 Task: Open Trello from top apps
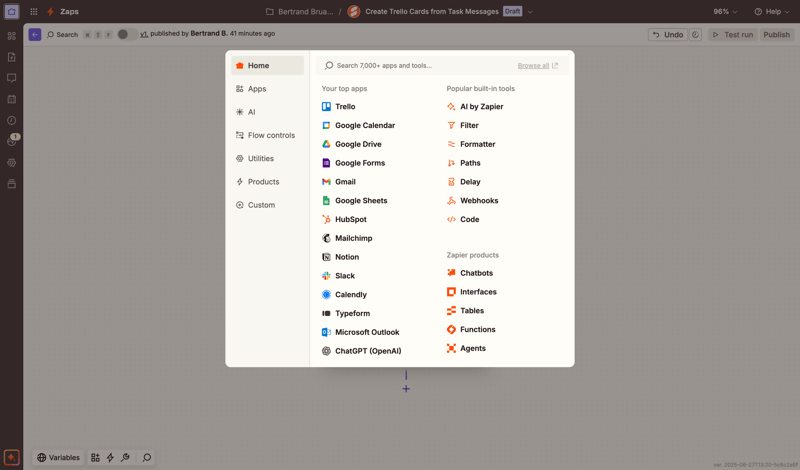click(339, 107)
